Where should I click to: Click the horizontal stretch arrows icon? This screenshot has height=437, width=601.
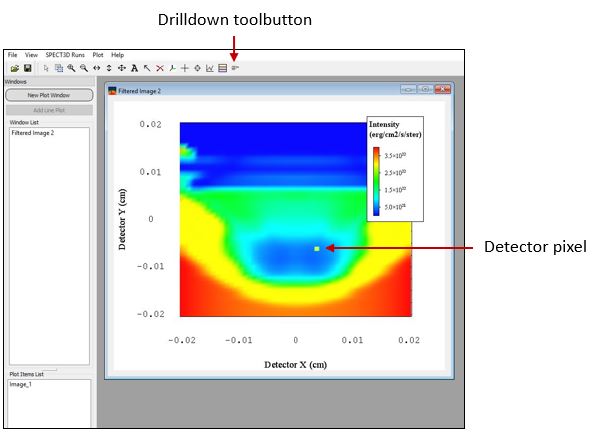coord(95,68)
